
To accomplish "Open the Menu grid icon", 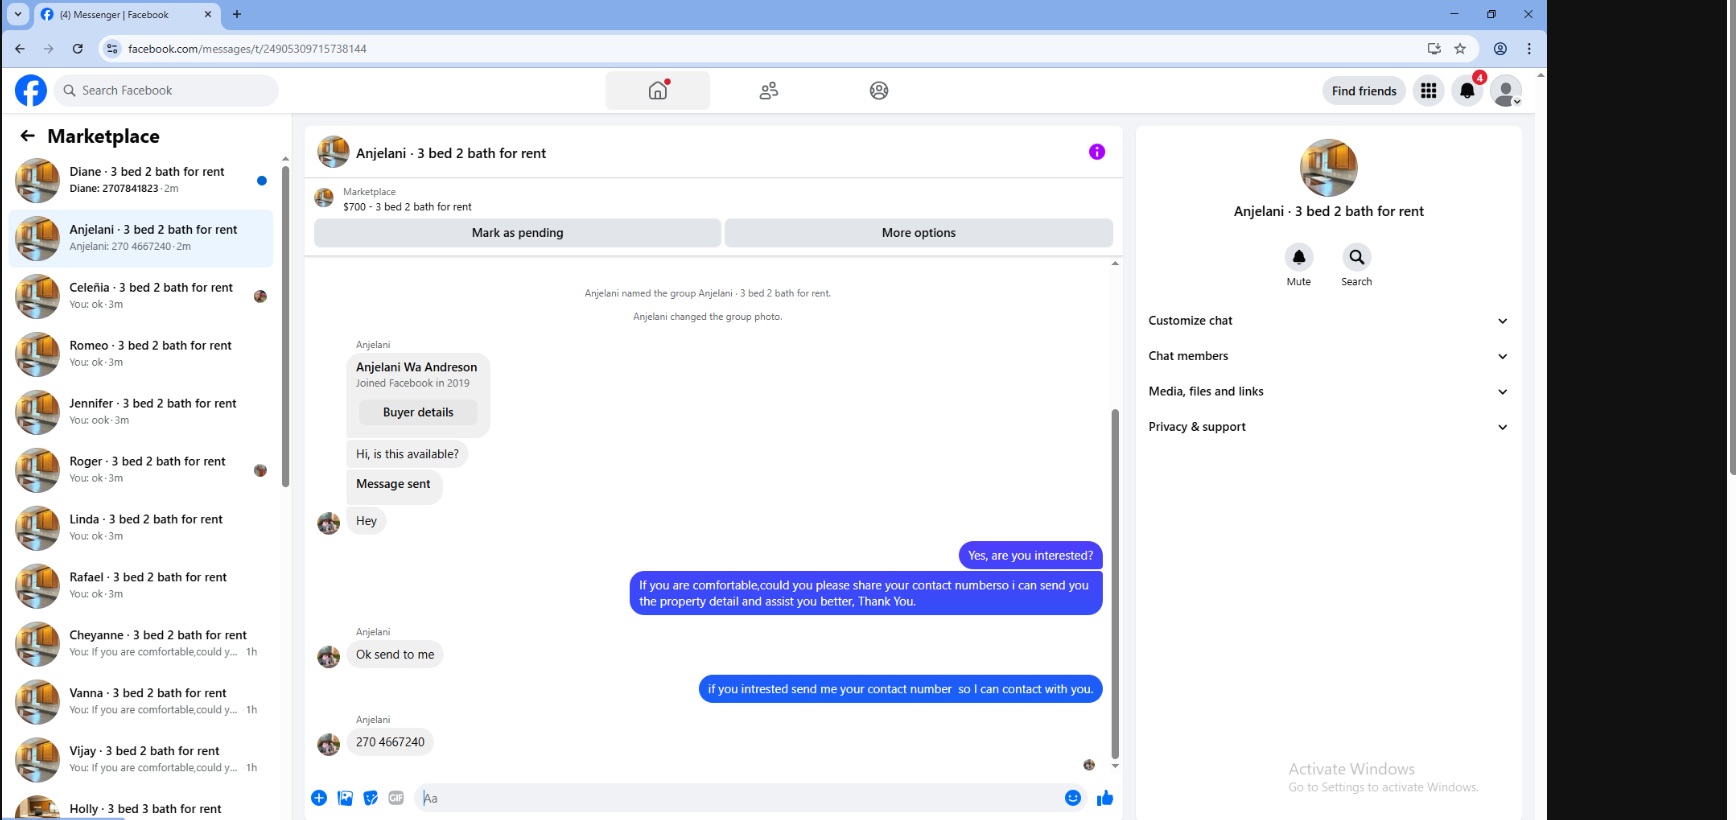I will click(x=1428, y=91).
